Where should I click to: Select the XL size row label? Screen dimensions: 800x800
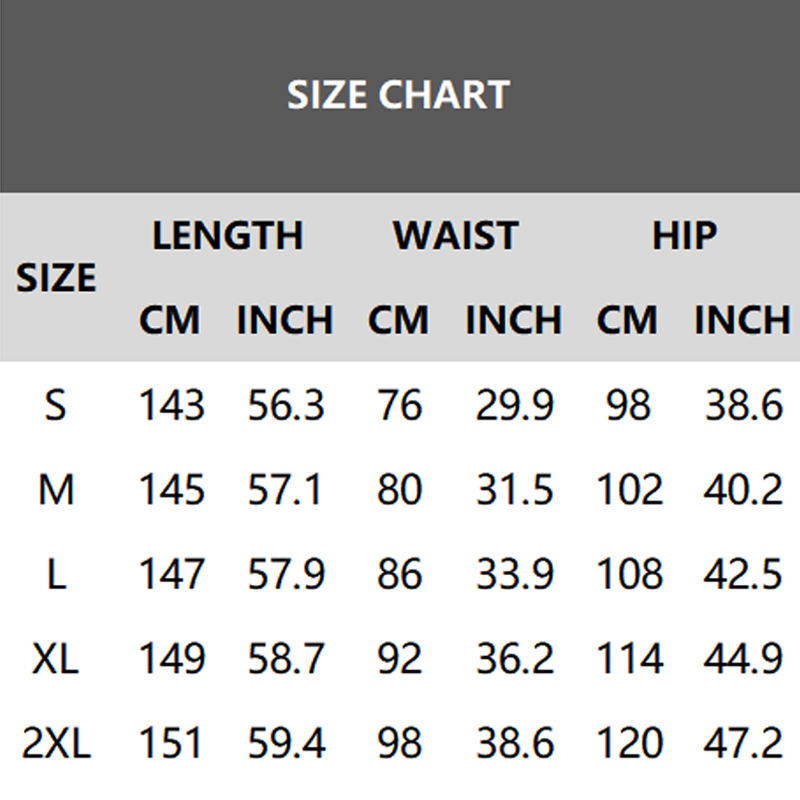[56, 659]
